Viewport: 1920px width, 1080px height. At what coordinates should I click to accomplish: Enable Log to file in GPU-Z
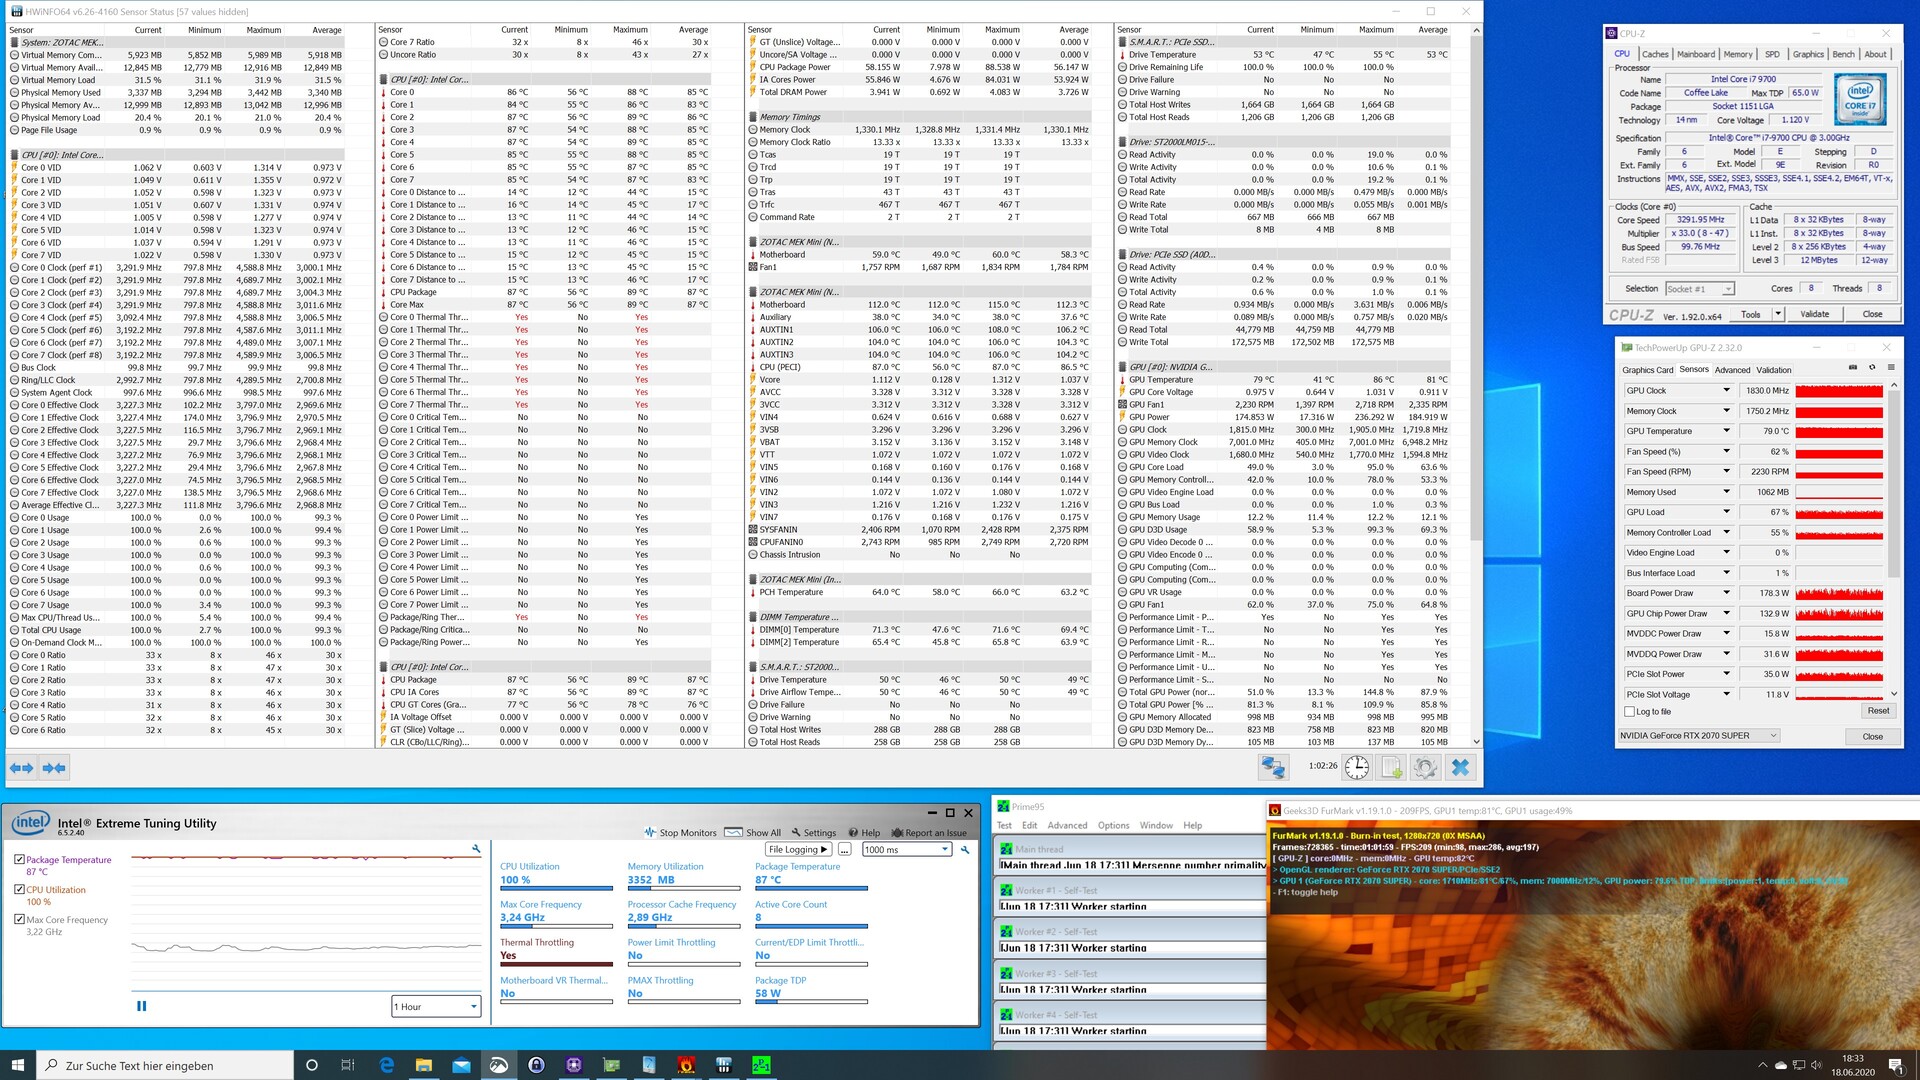coord(1630,712)
